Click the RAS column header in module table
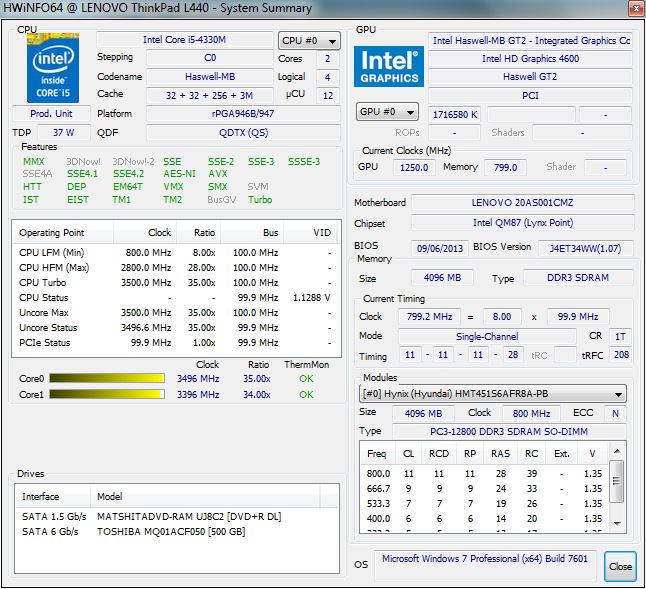 pyautogui.click(x=501, y=453)
